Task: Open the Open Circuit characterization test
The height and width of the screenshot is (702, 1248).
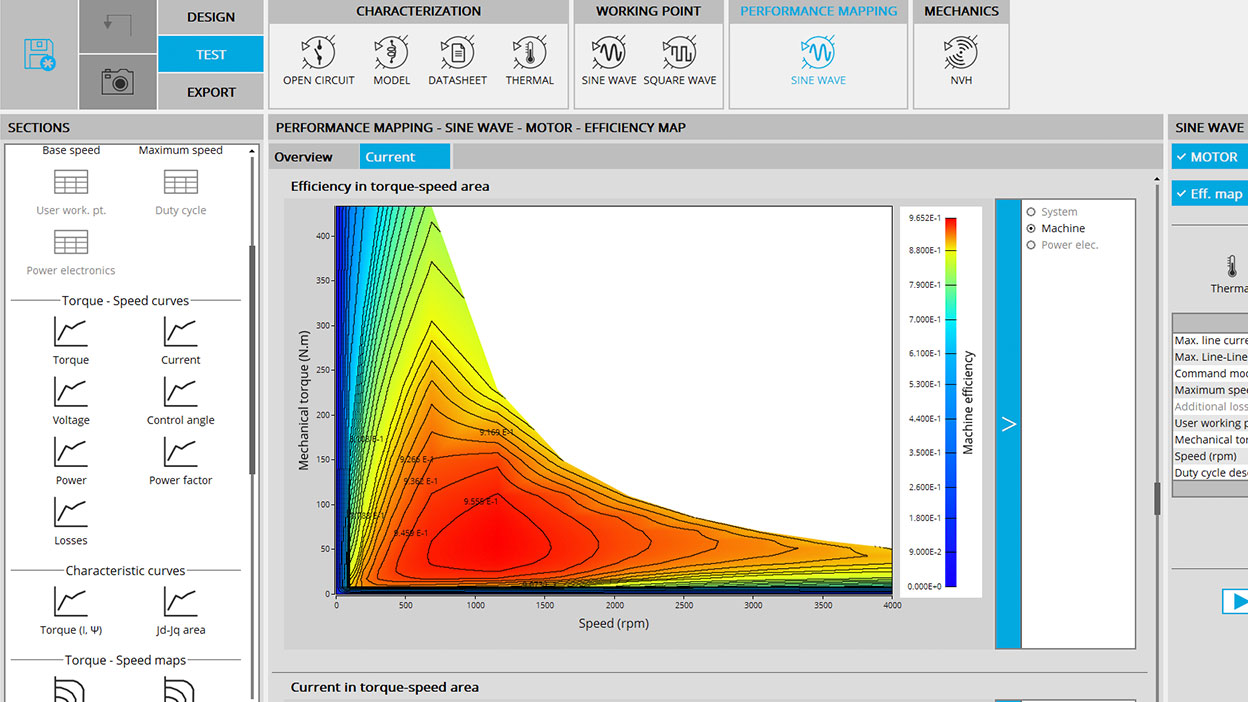Action: (318, 60)
